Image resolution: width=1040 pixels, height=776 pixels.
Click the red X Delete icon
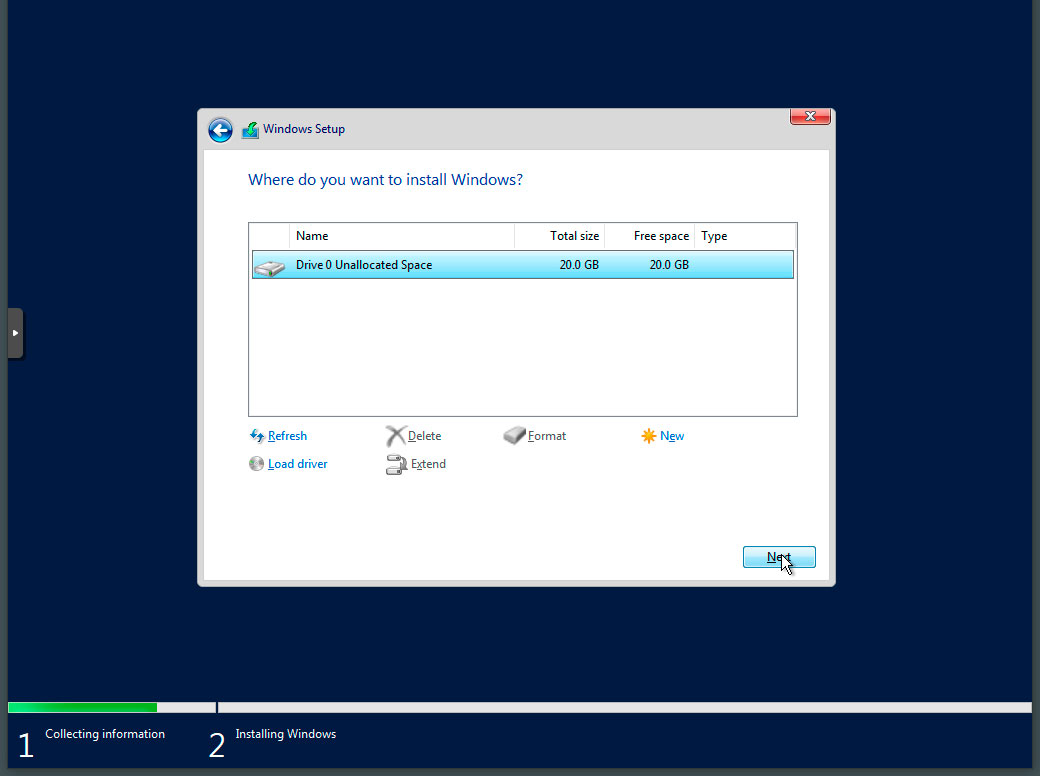click(x=398, y=435)
